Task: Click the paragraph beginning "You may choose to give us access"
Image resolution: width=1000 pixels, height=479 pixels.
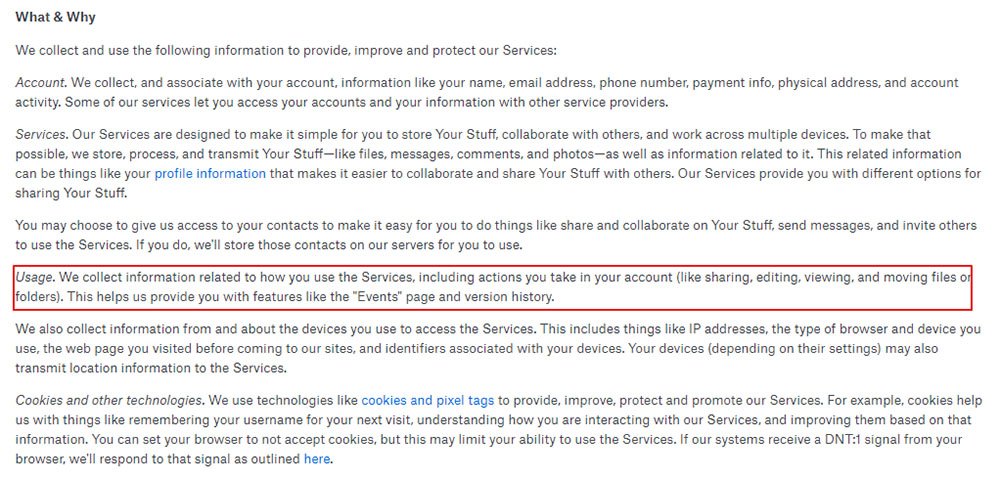Action: 496,235
